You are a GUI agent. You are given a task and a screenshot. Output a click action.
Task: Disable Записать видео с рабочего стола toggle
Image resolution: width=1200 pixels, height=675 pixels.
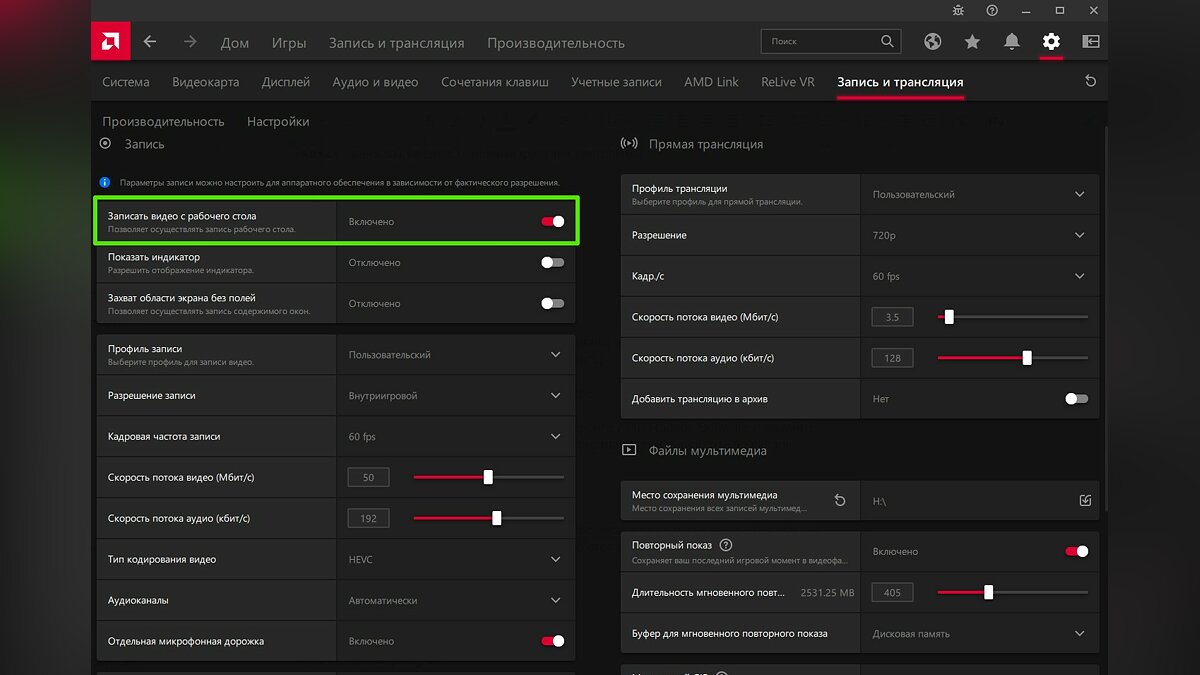[x=552, y=222]
